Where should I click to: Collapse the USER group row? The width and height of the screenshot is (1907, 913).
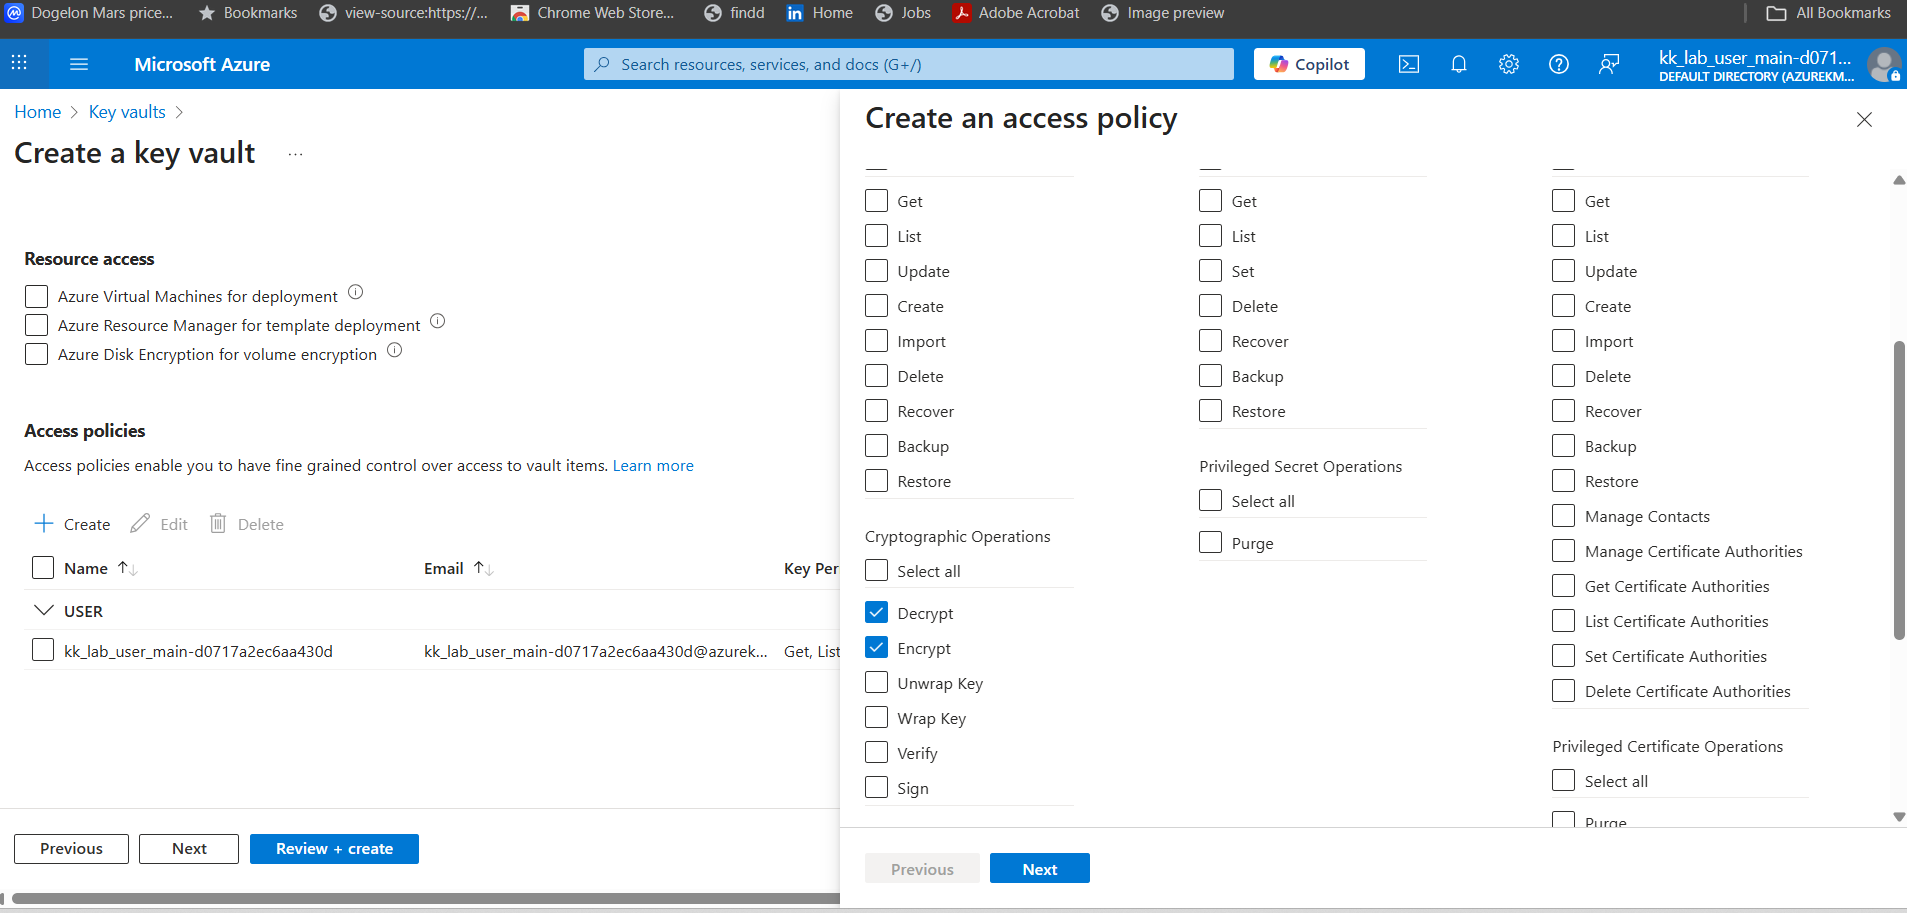[43, 611]
